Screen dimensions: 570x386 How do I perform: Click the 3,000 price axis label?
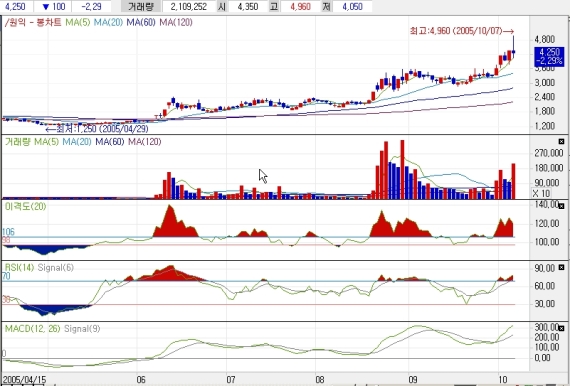point(545,83)
